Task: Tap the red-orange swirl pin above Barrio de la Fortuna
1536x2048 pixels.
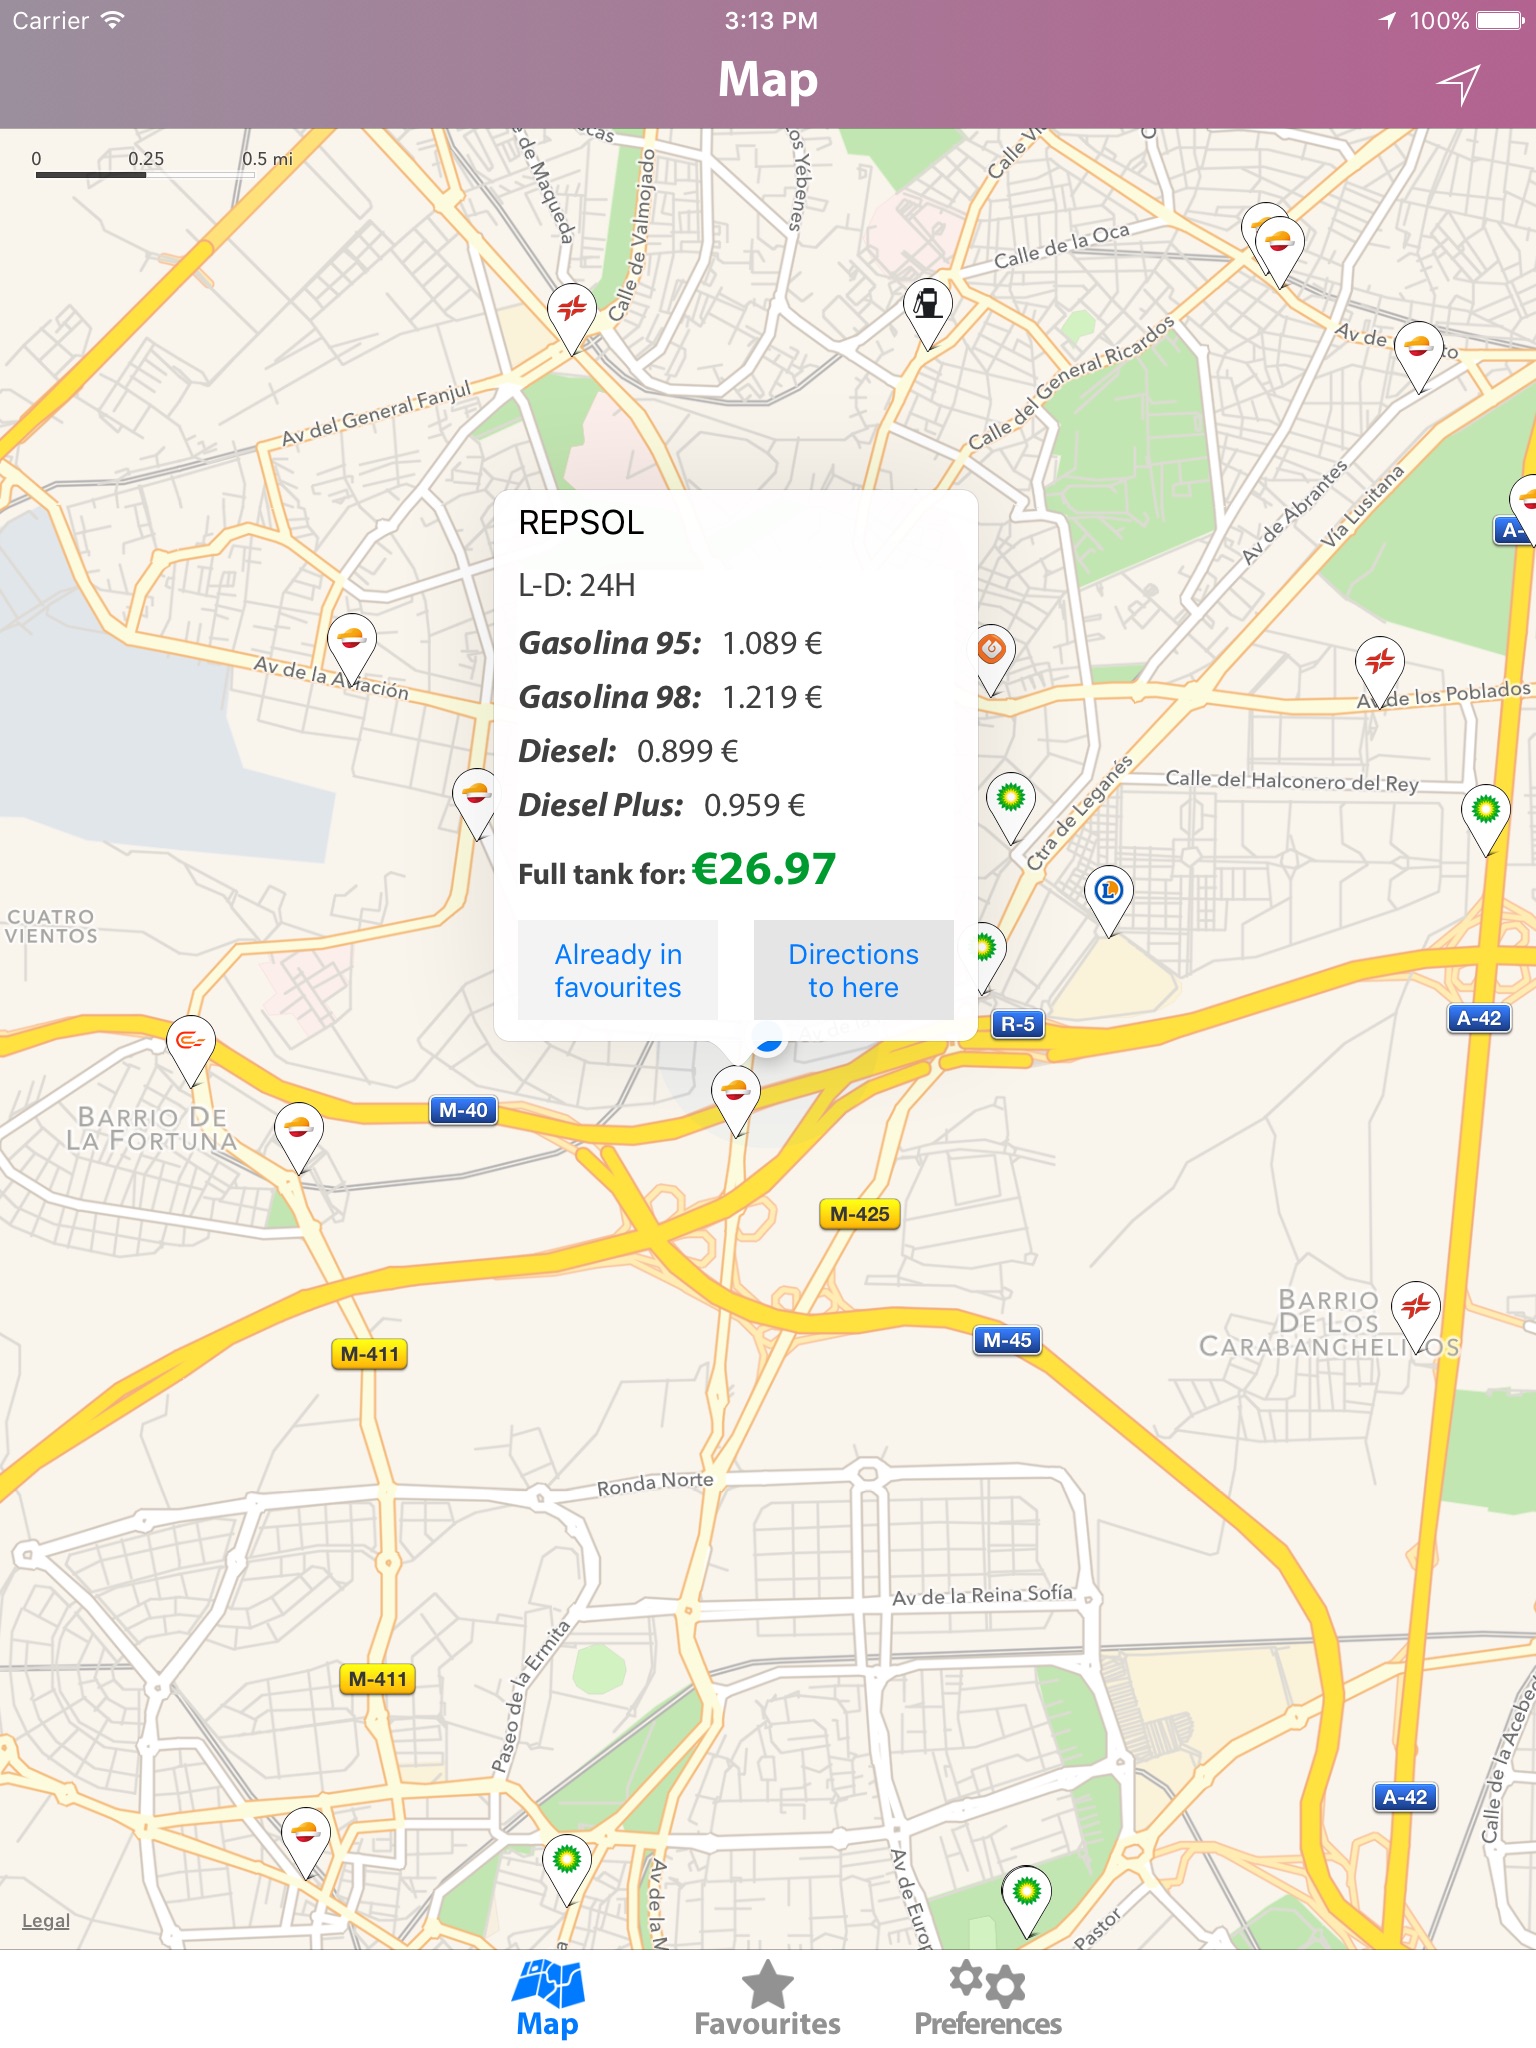Action: pyautogui.click(x=190, y=1050)
